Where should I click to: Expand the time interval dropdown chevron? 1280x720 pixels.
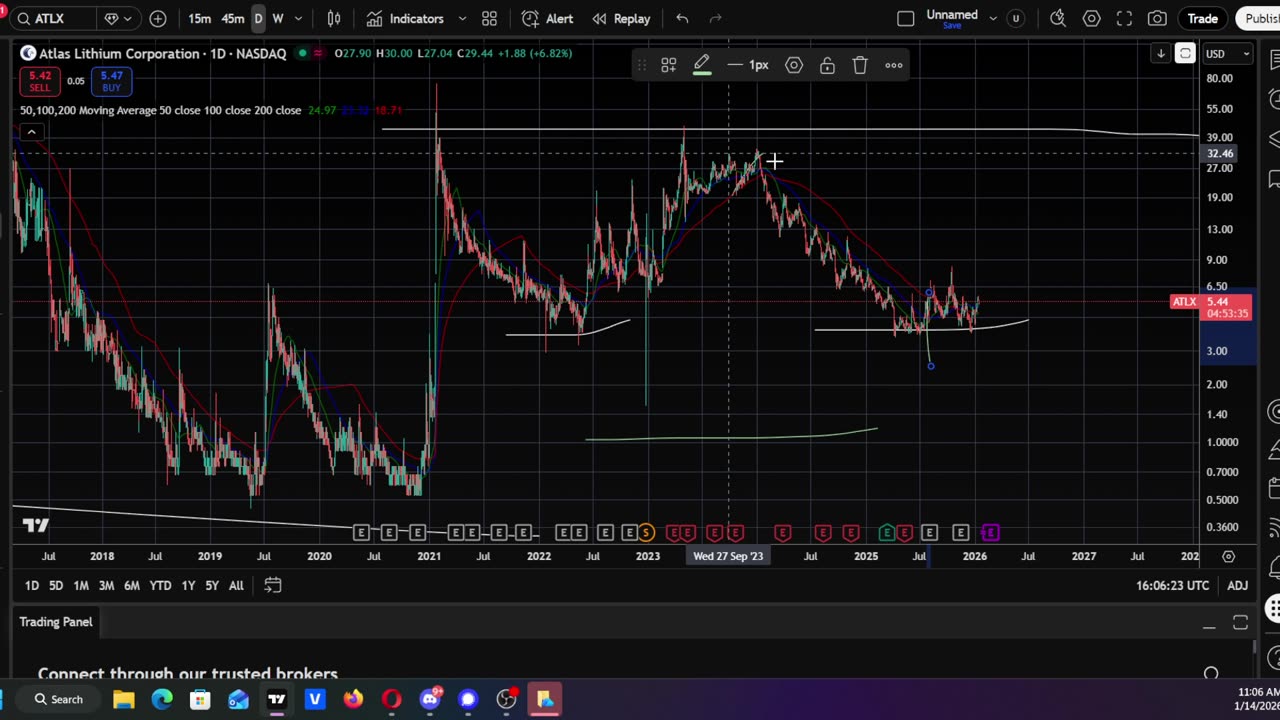click(300, 18)
